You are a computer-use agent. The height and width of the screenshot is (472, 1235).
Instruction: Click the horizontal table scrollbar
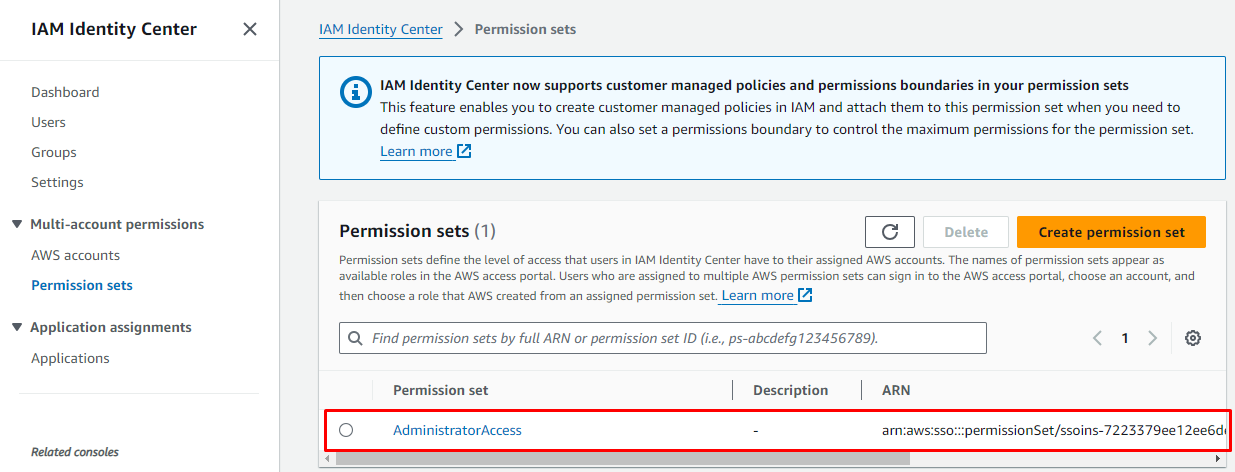622,458
